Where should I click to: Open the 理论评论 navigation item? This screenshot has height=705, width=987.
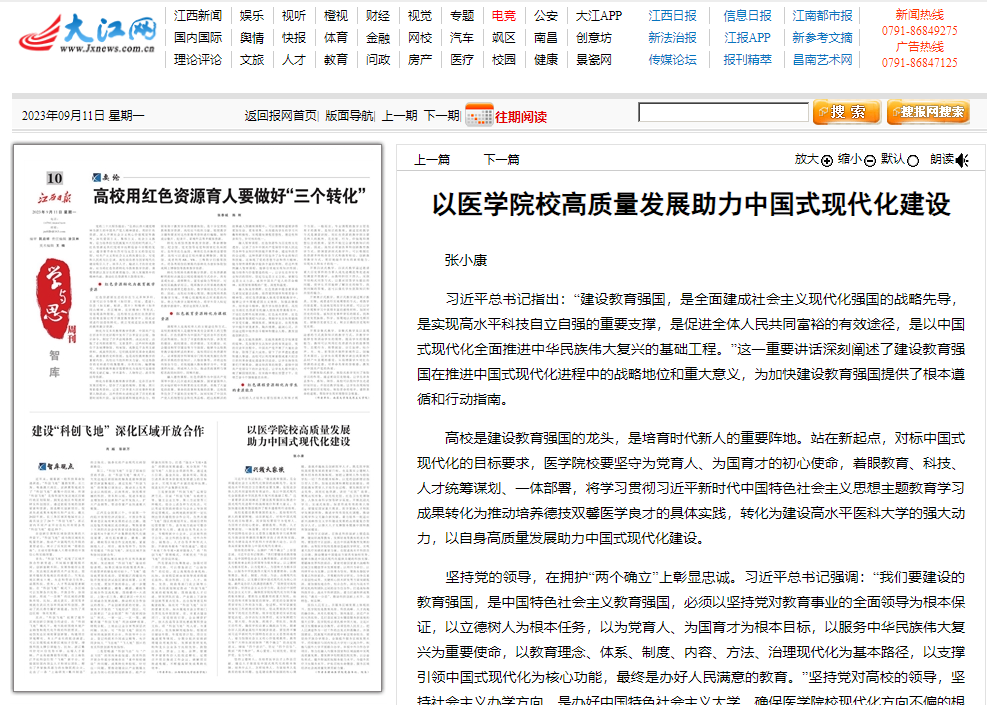pos(198,60)
